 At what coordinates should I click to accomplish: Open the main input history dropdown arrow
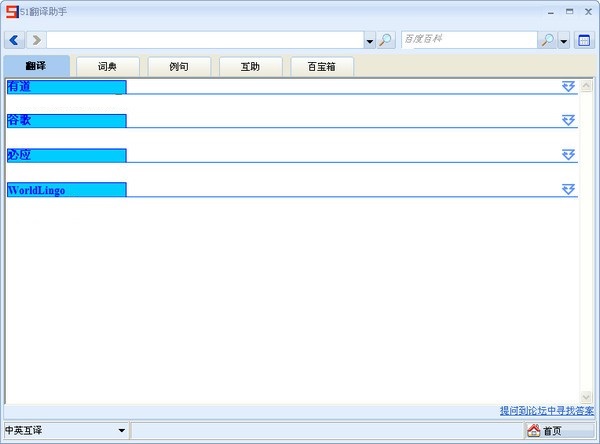click(x=370, y=41)
